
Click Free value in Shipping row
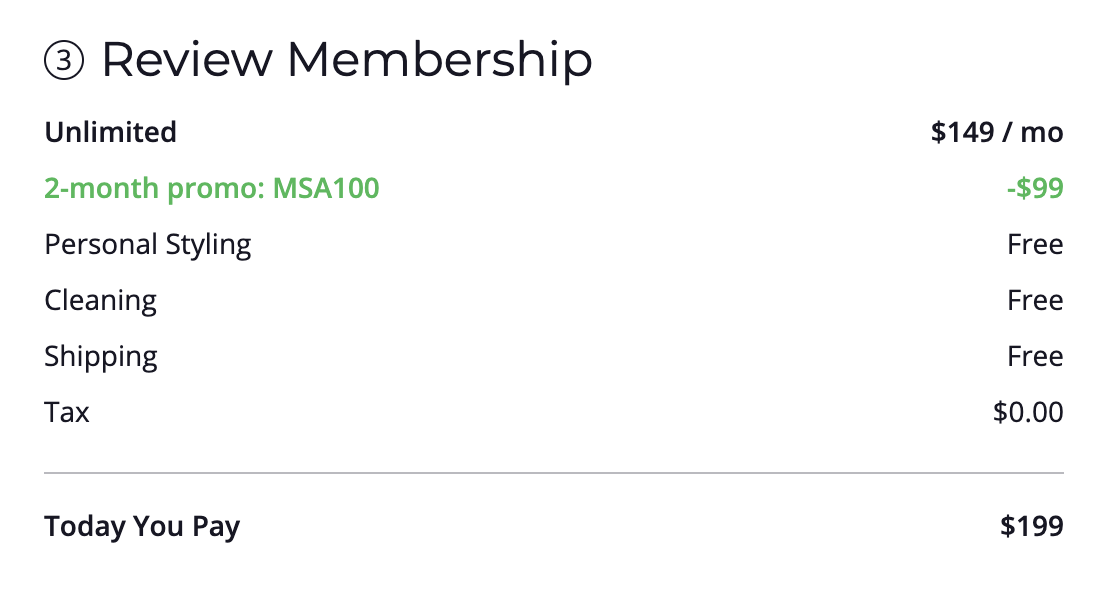click(x=1035, y=357)
